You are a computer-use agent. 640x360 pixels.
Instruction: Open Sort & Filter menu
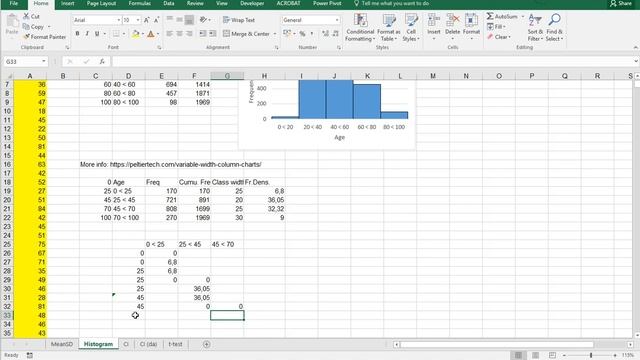coord(535,27)
